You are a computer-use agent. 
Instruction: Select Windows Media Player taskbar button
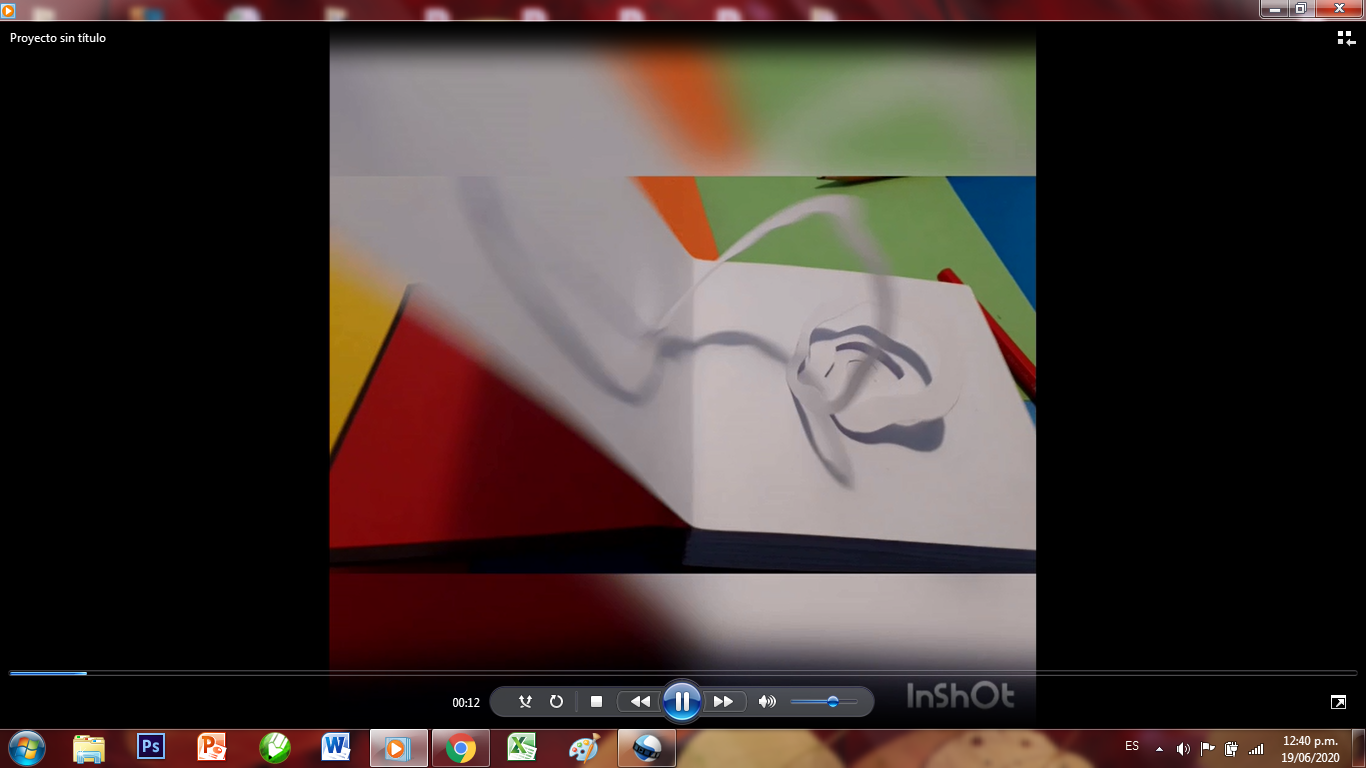[x=399, y=748]
